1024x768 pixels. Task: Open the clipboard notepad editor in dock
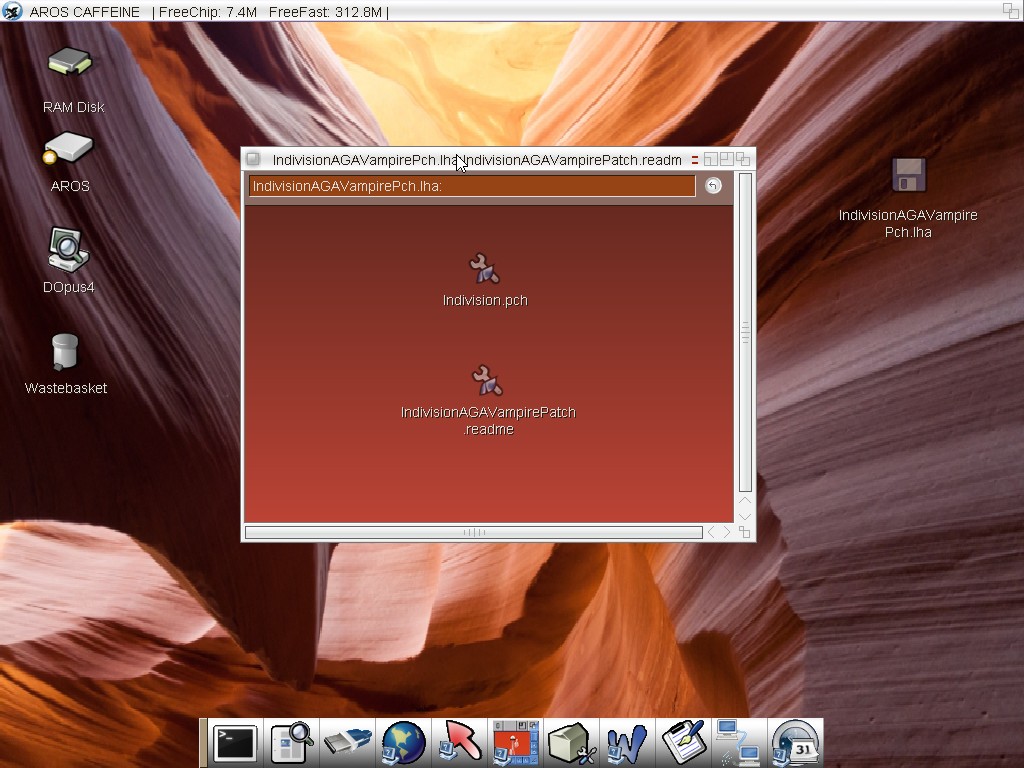(684, 744)
